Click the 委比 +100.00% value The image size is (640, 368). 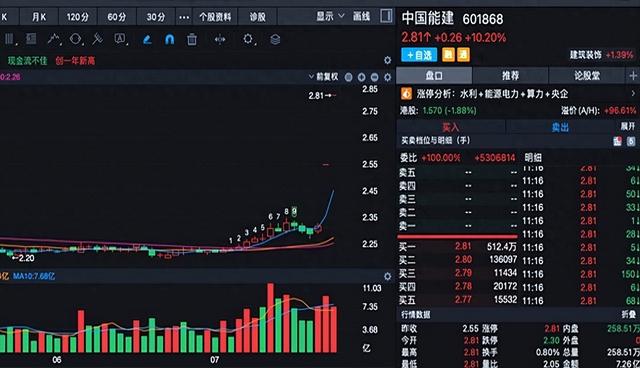click(441, 157)
